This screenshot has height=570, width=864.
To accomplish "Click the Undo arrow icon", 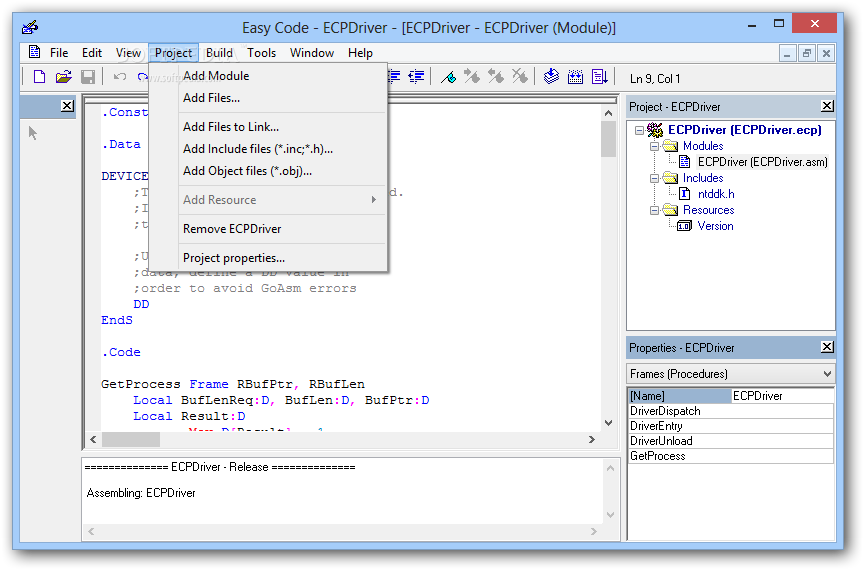I will tap(120, 77).
